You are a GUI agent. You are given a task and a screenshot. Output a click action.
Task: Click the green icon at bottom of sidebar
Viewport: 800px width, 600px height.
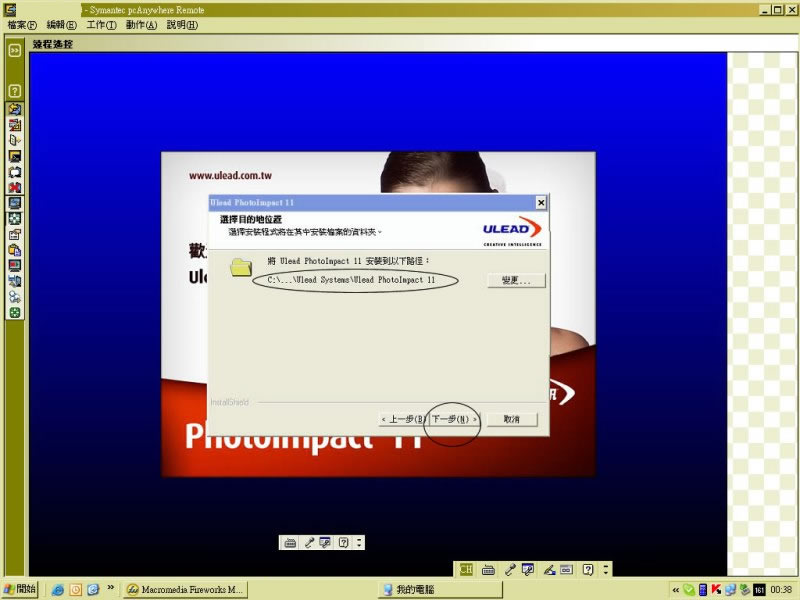click(15, 312)
